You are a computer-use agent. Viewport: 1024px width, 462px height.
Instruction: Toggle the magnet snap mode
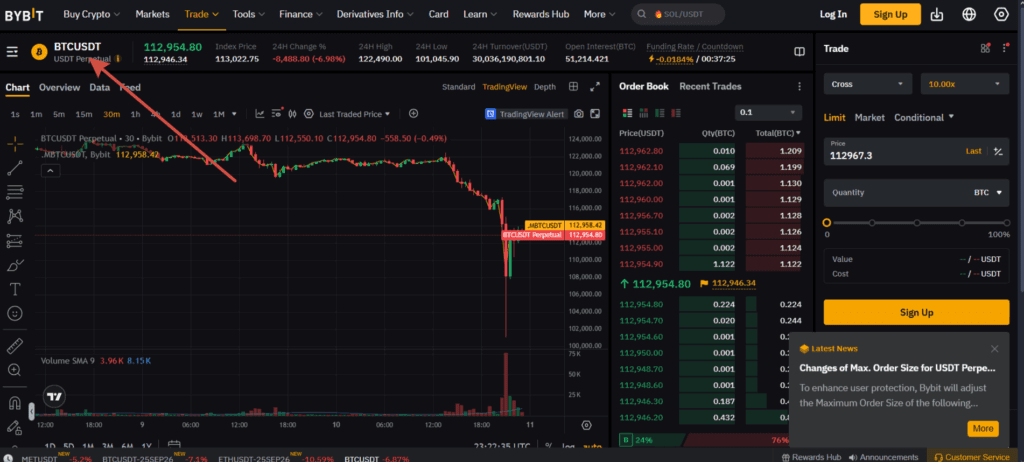point(15,404)
